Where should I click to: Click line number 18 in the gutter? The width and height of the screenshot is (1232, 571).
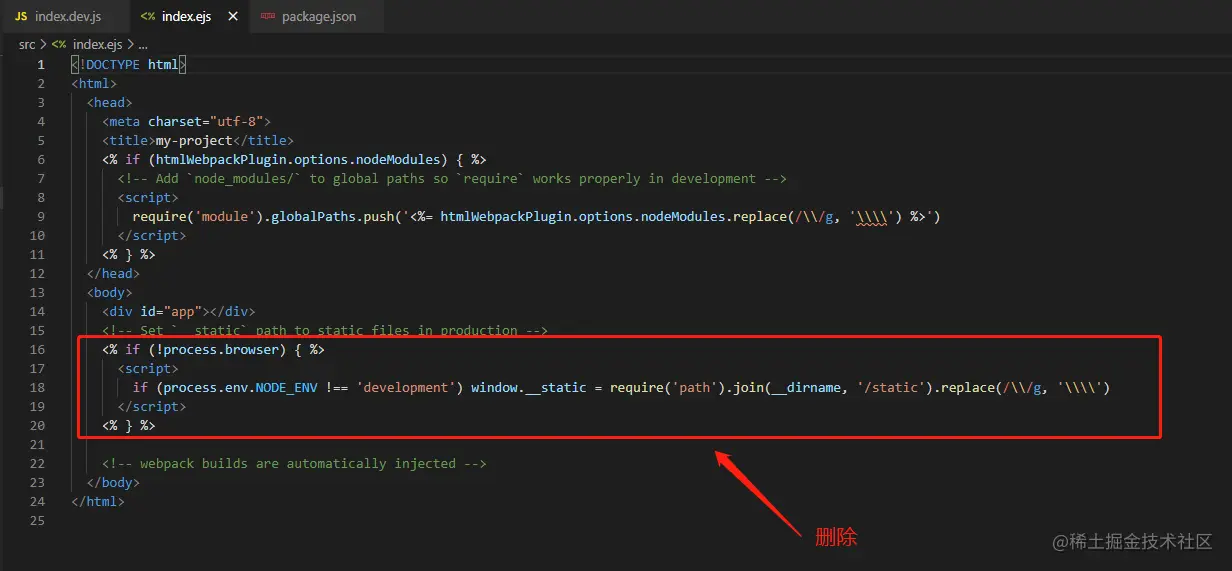pyautogui.click(x=37, y=388)
